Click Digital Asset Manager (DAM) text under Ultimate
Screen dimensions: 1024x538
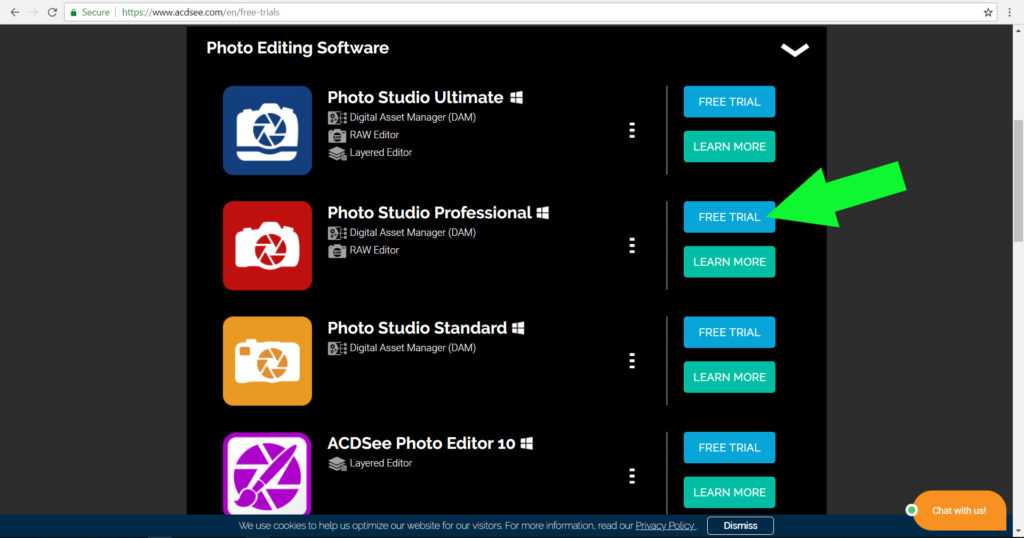[x=413, y=118]
